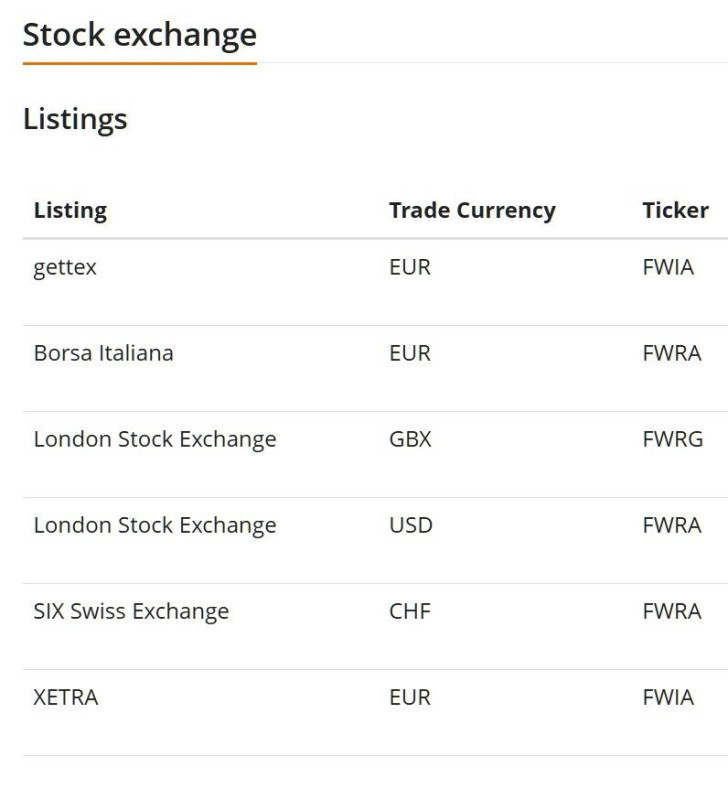Viewport: 728px width, 800px height.
Task: Select the Borsa Italiana listing name
Action: pos(104,353)
